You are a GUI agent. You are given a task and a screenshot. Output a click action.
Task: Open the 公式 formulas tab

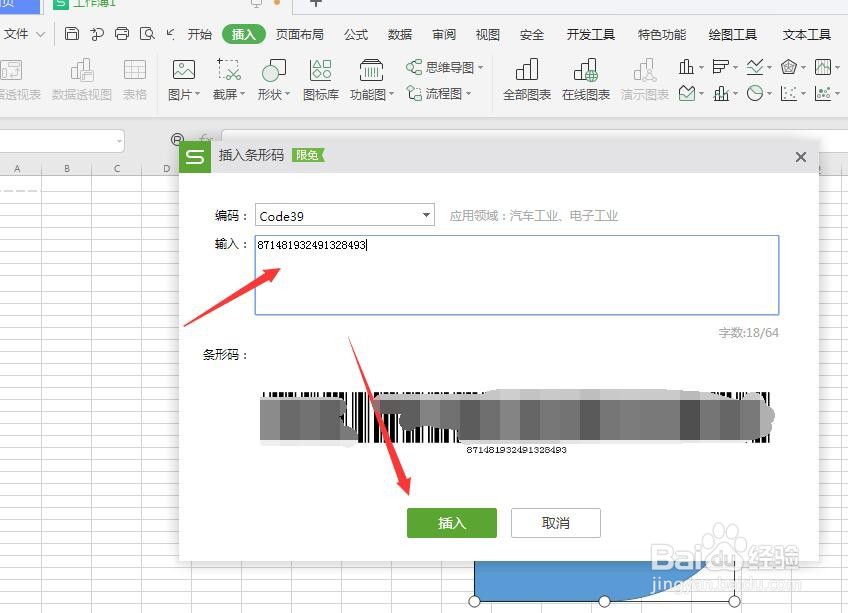356,34
